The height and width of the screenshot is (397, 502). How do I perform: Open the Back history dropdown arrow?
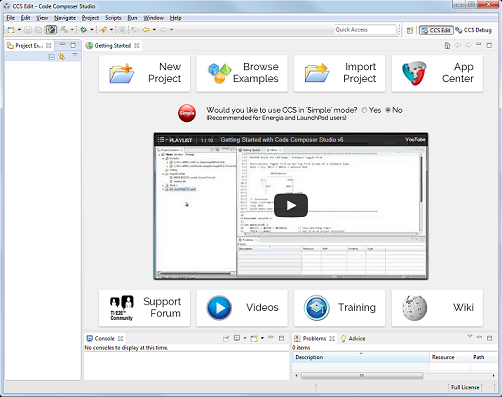coord(154,30)
